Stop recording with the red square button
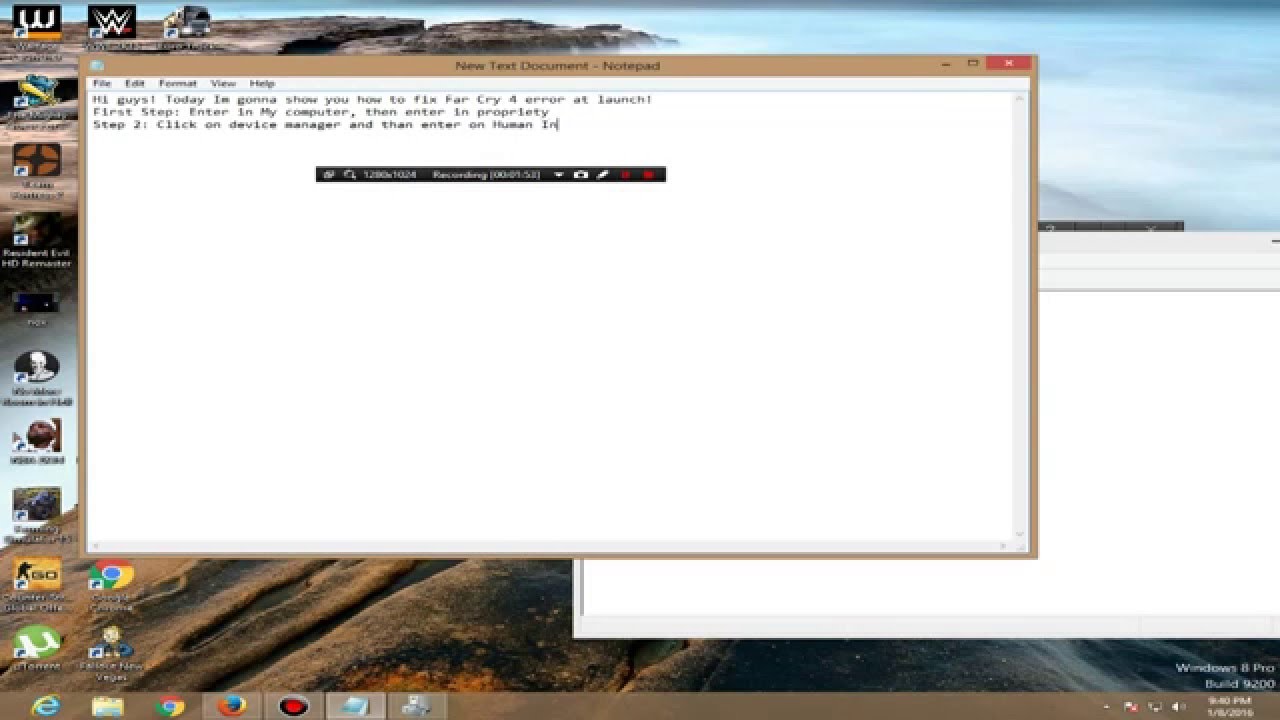 pyautogui.click(x=648, y=175)
